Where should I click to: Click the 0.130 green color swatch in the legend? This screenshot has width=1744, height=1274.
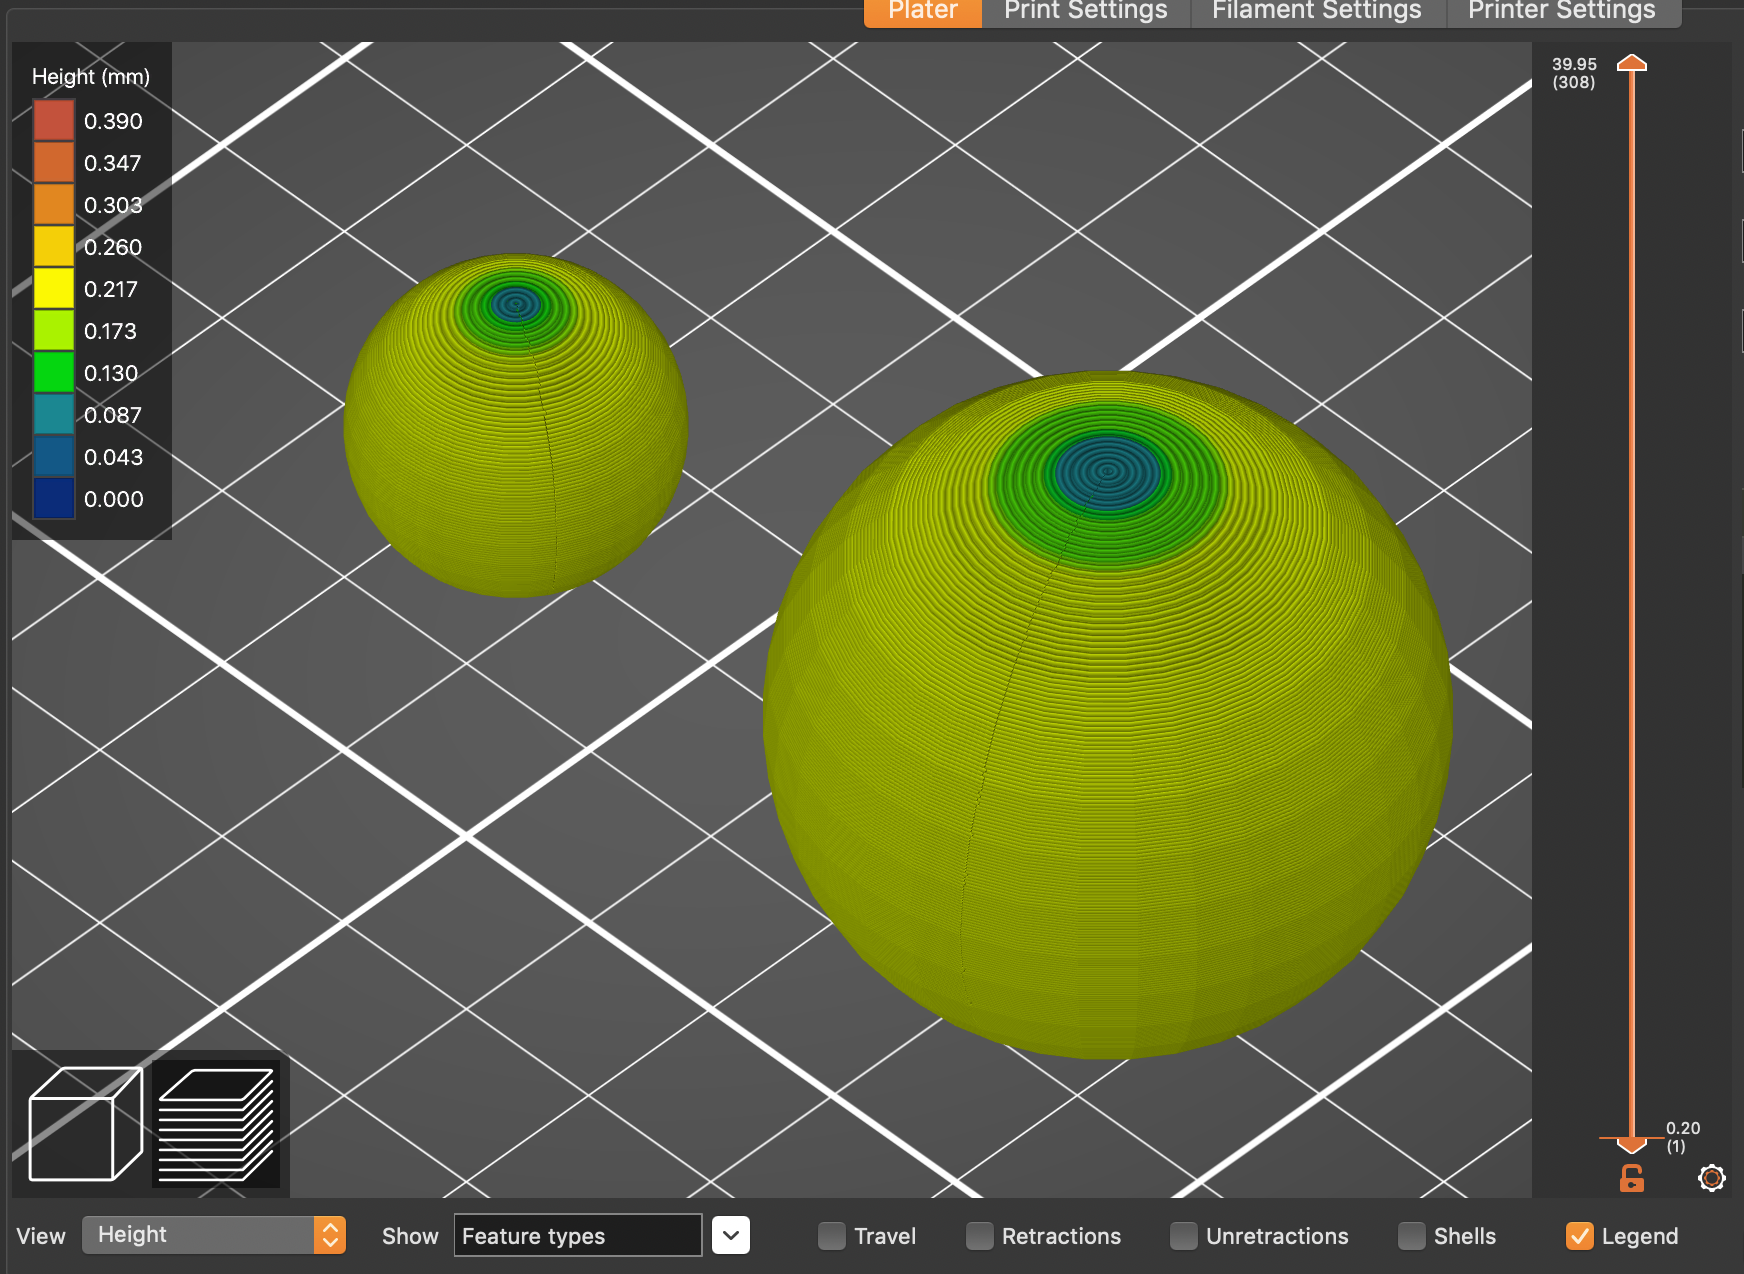[x=54, y=372]
